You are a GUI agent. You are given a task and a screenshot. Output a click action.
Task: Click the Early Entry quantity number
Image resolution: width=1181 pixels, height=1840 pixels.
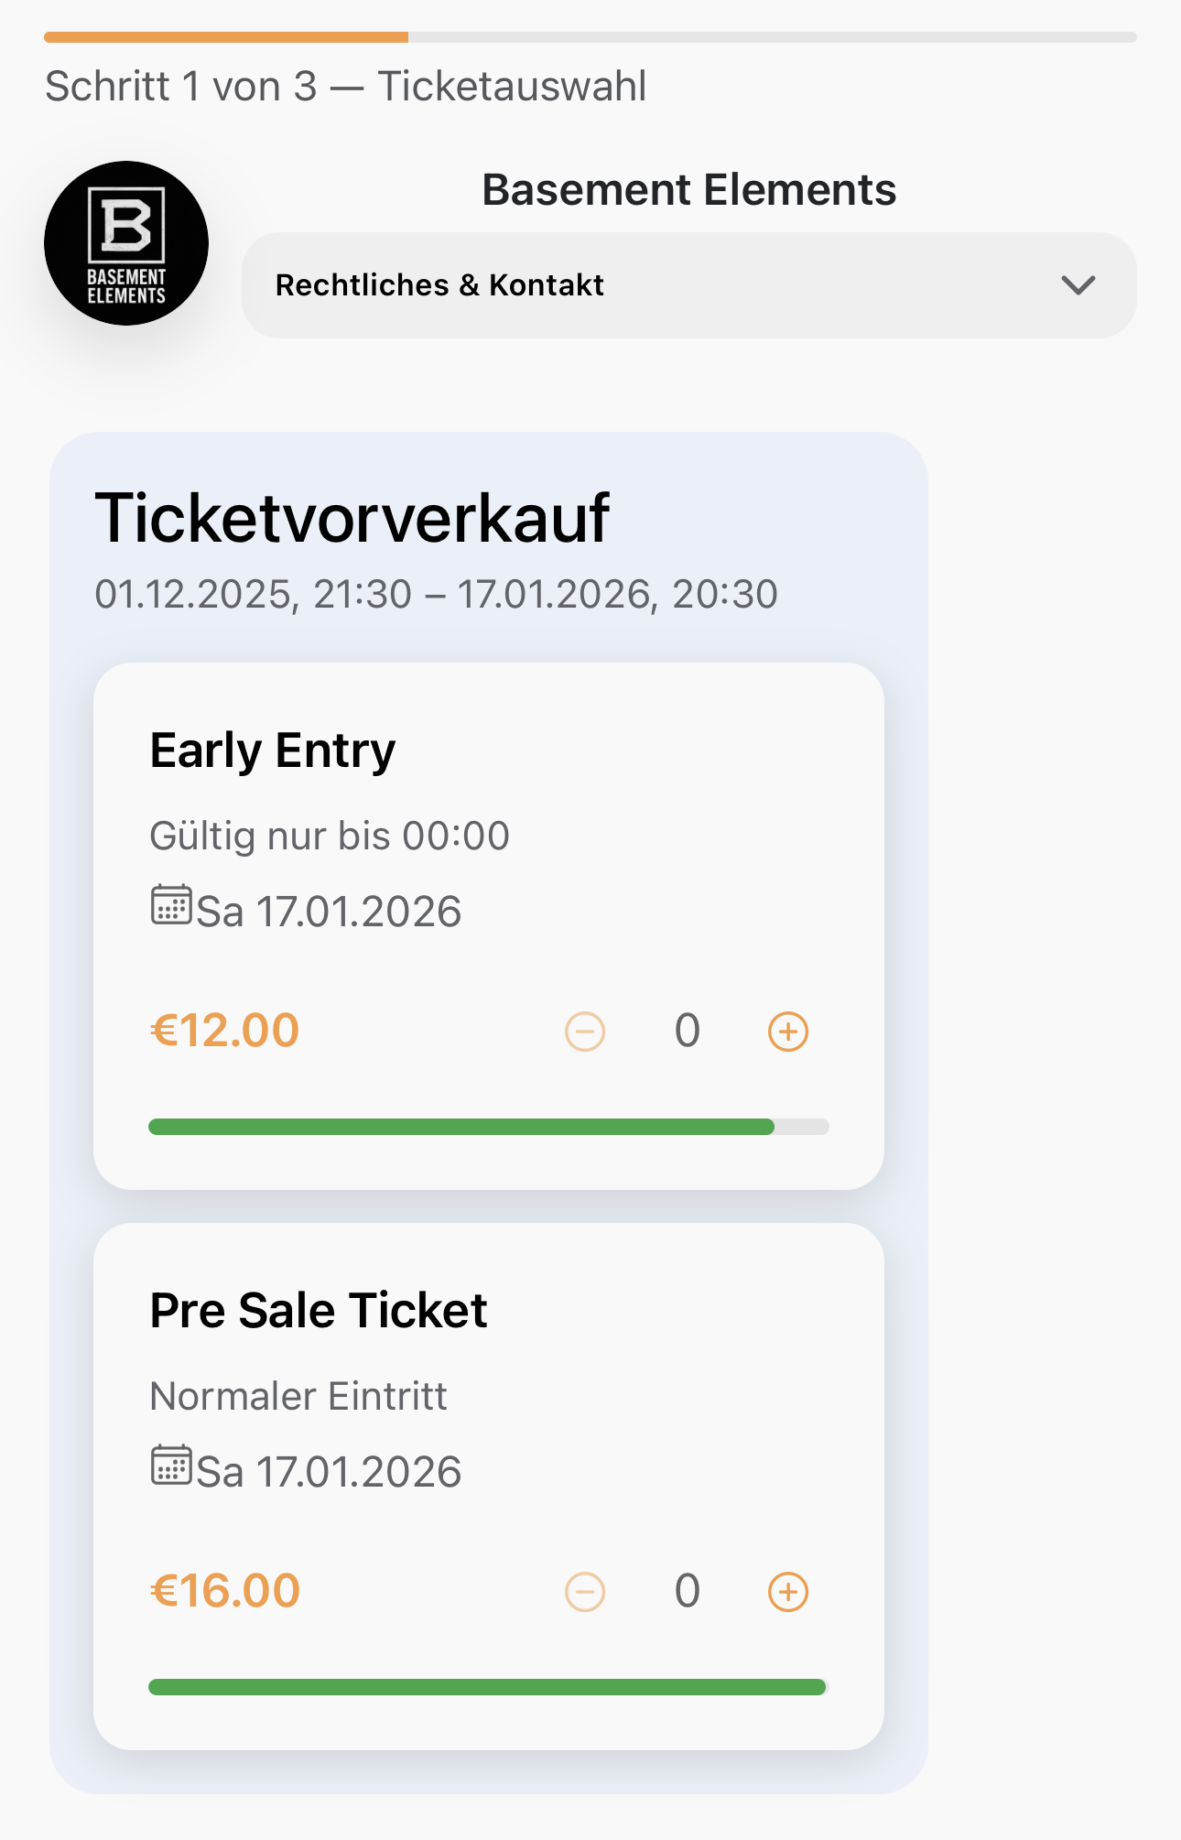(x=687, y=1031)
